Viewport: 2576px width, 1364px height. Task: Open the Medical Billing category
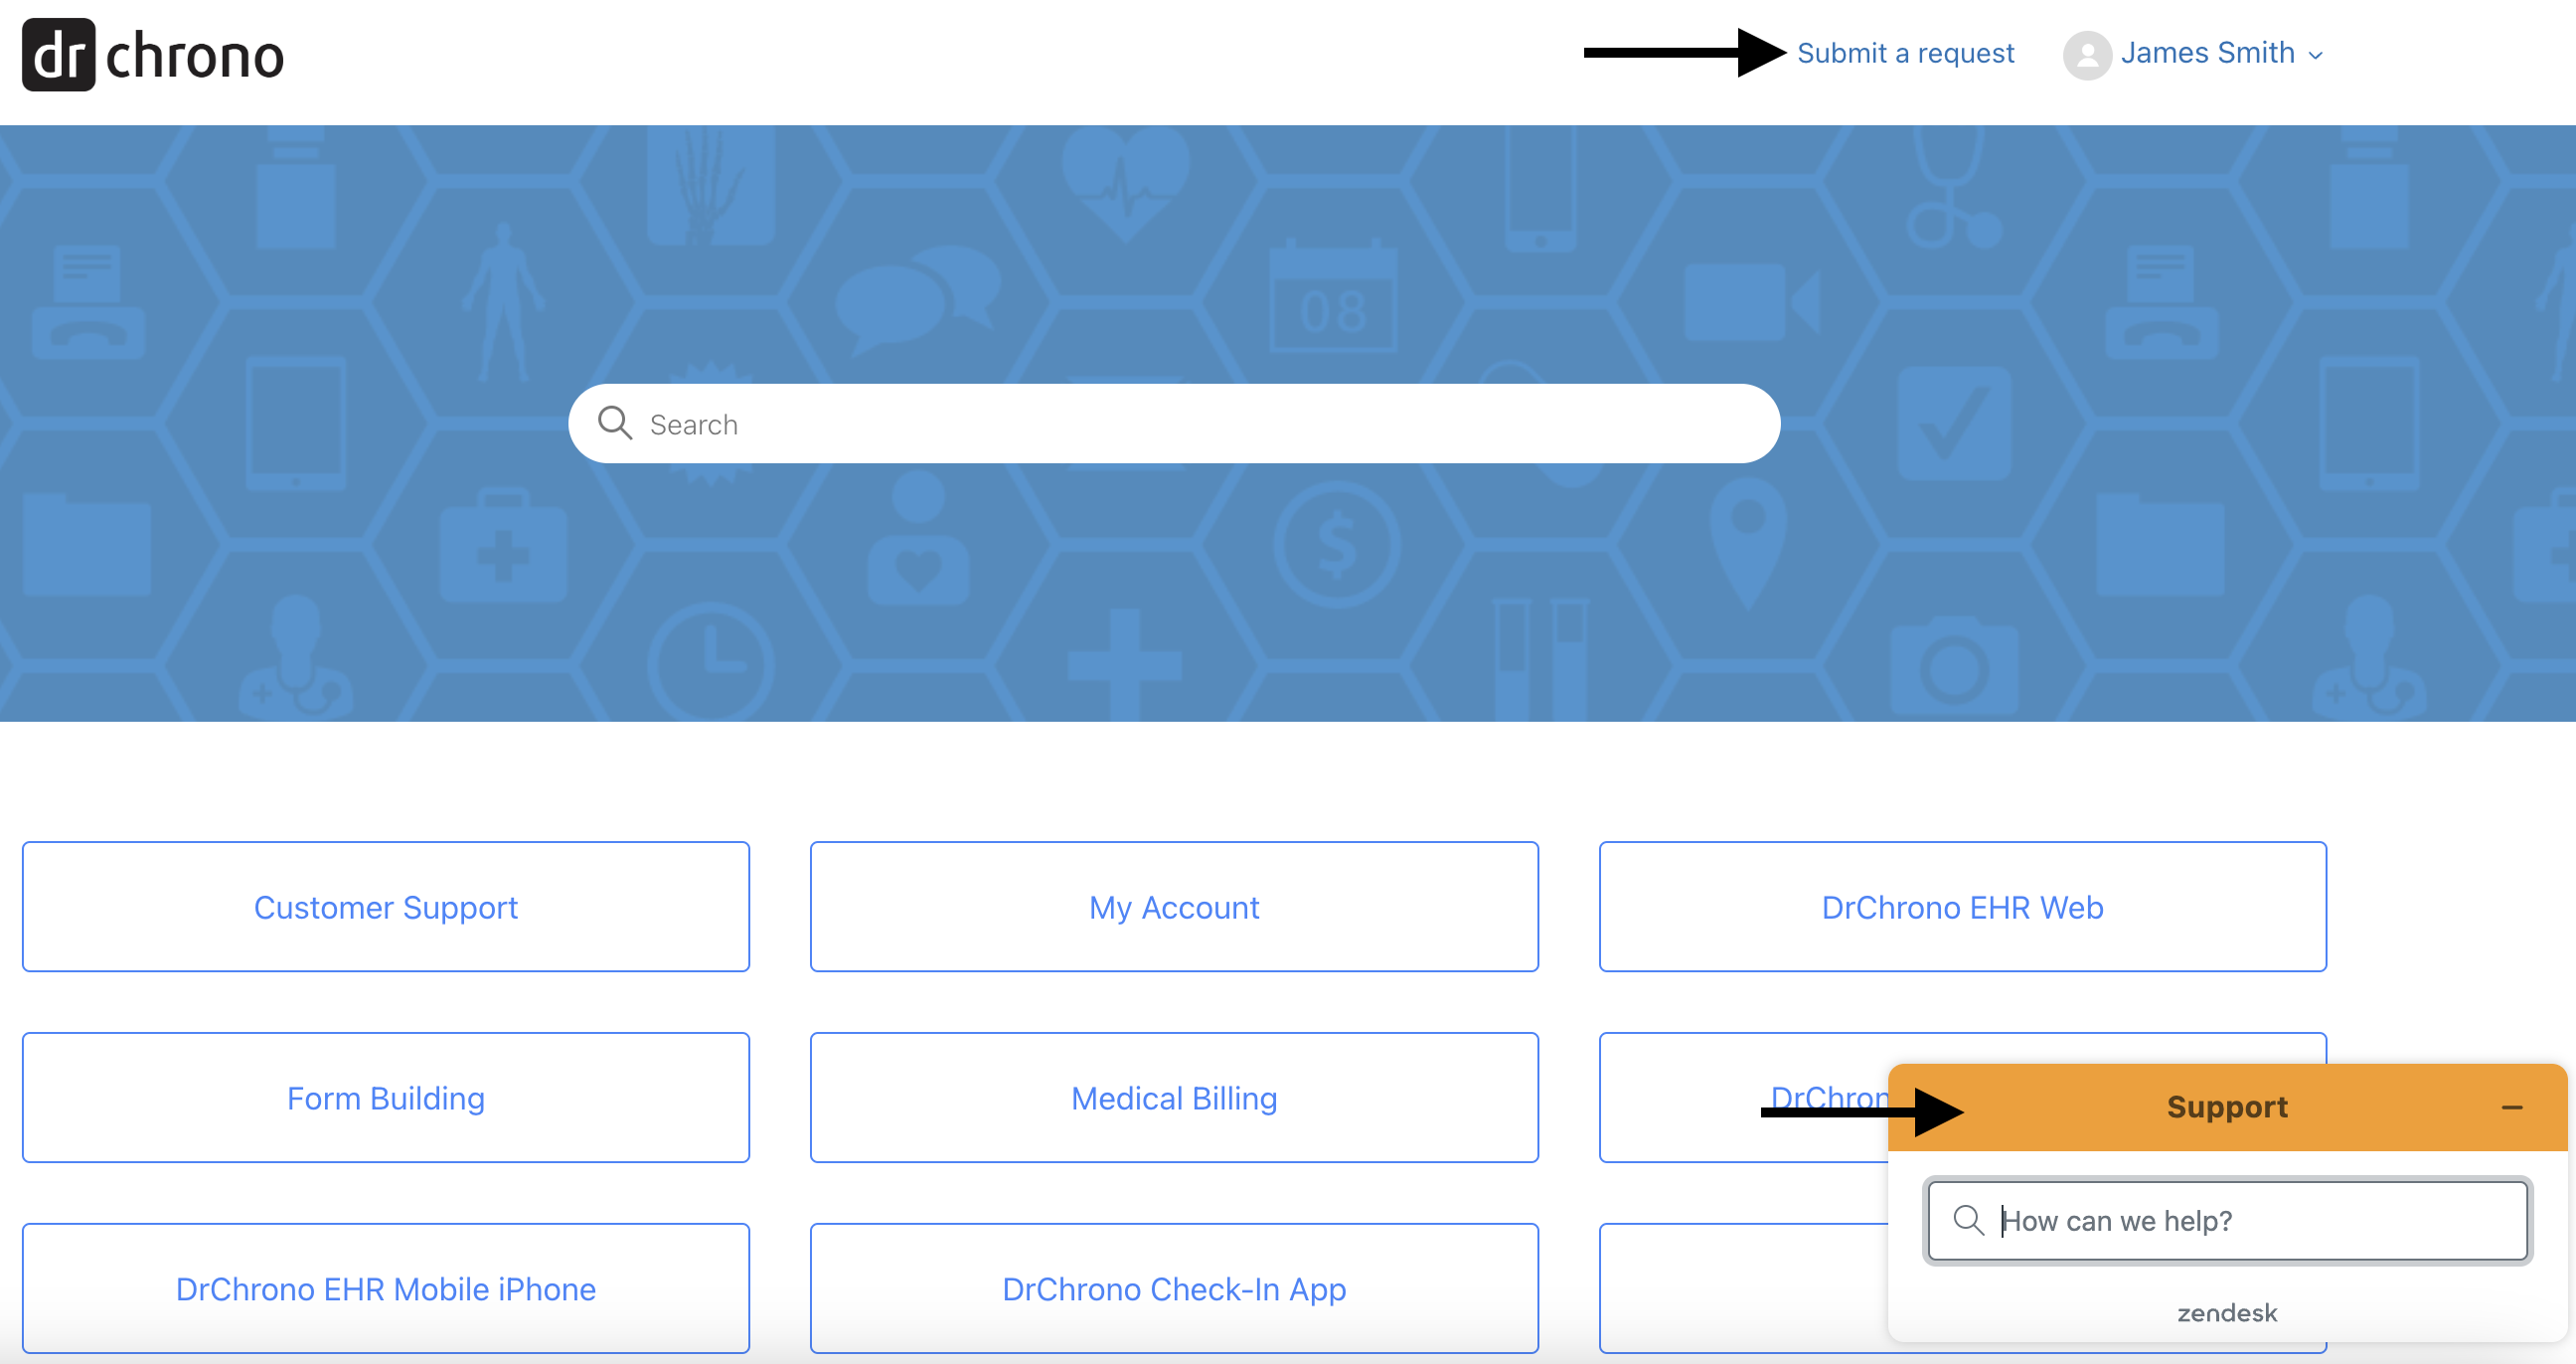1174,1098
